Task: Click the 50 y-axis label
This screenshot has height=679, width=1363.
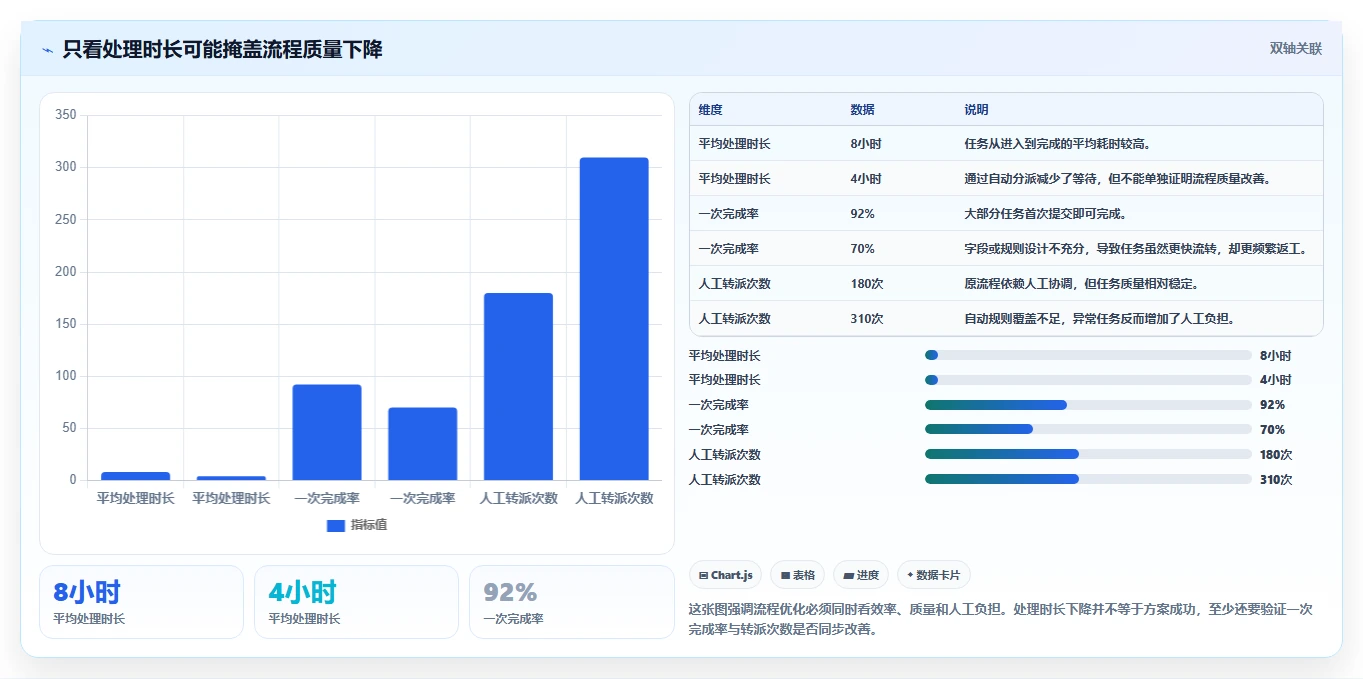Action: (69, 428)
